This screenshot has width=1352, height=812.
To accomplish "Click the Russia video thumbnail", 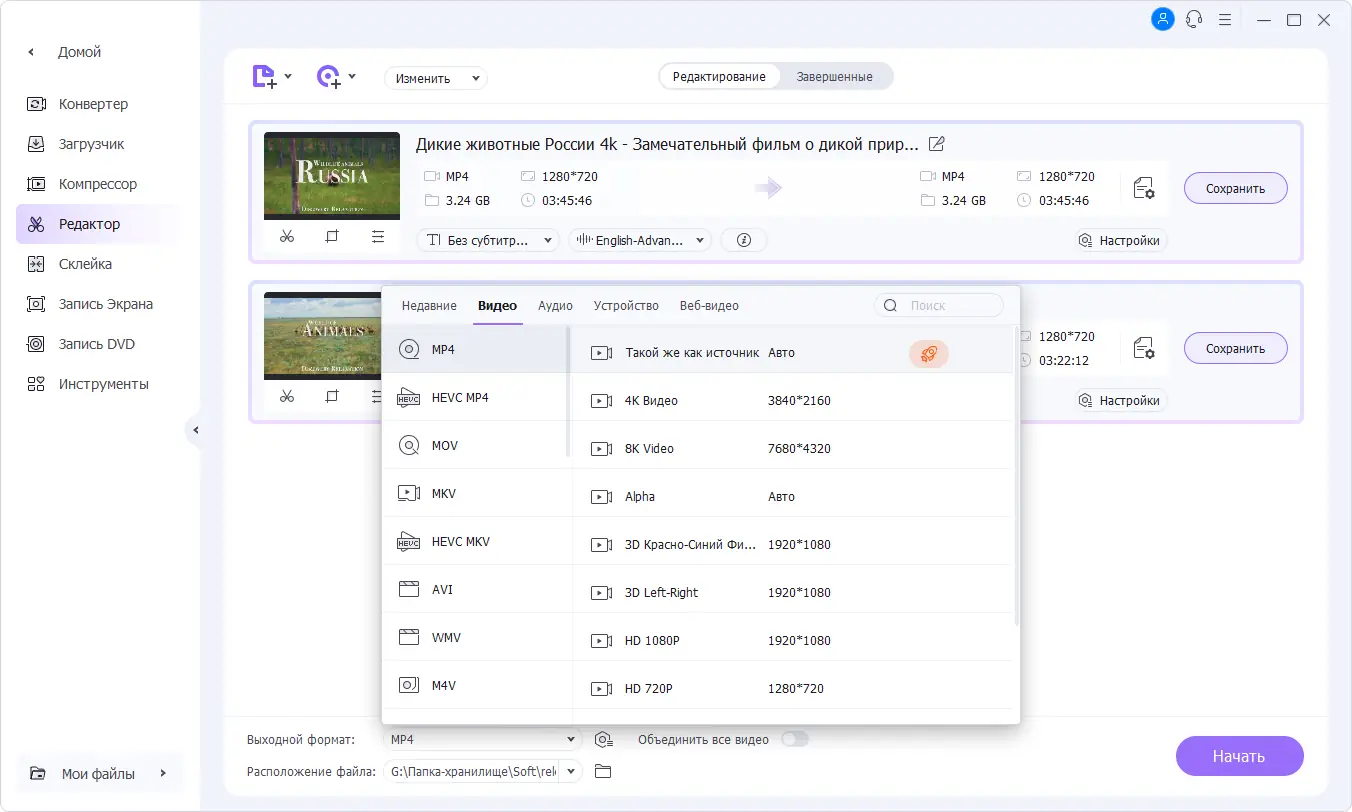I will click(x=331, y=175).
